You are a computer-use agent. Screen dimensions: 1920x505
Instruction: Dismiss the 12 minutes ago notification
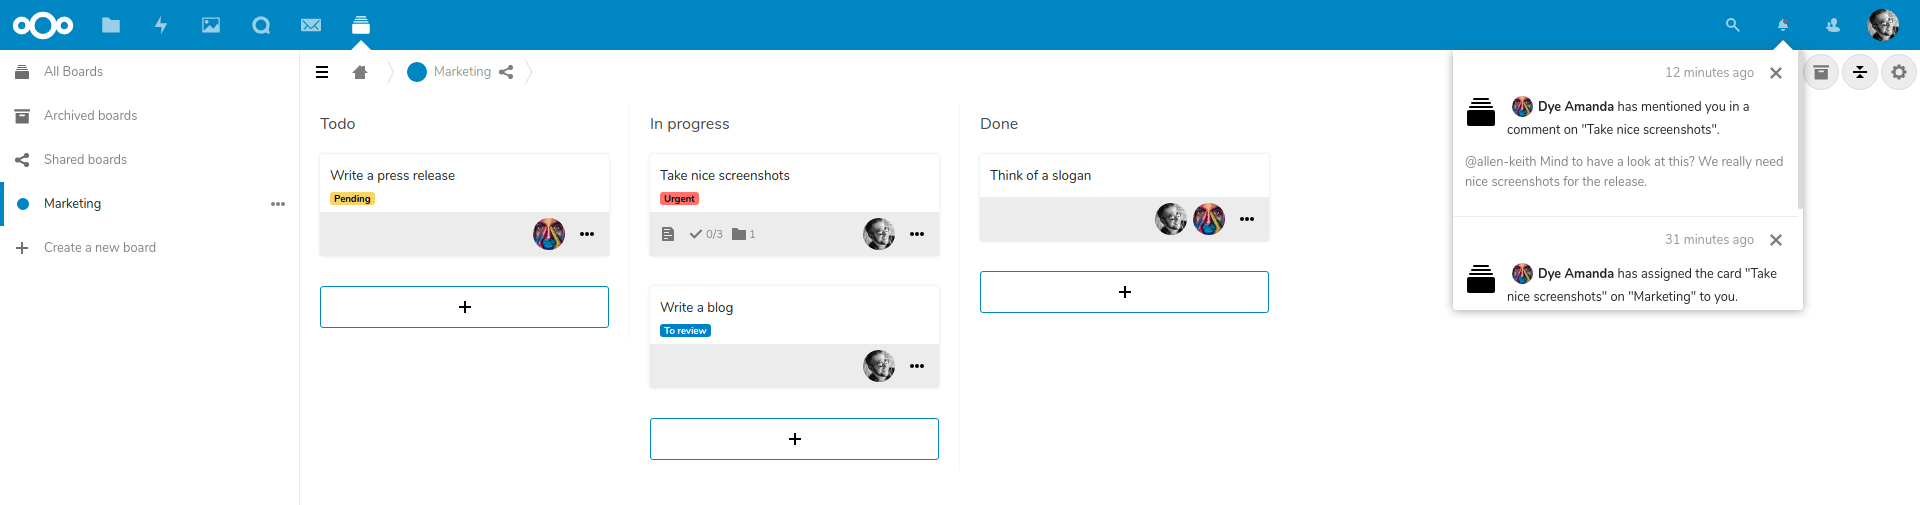1776,73
